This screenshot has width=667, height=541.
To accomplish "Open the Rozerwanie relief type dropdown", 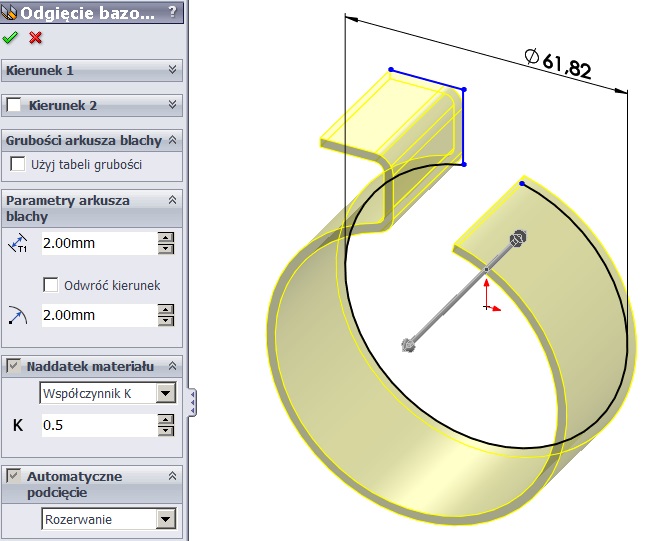I will pos(166,520).
